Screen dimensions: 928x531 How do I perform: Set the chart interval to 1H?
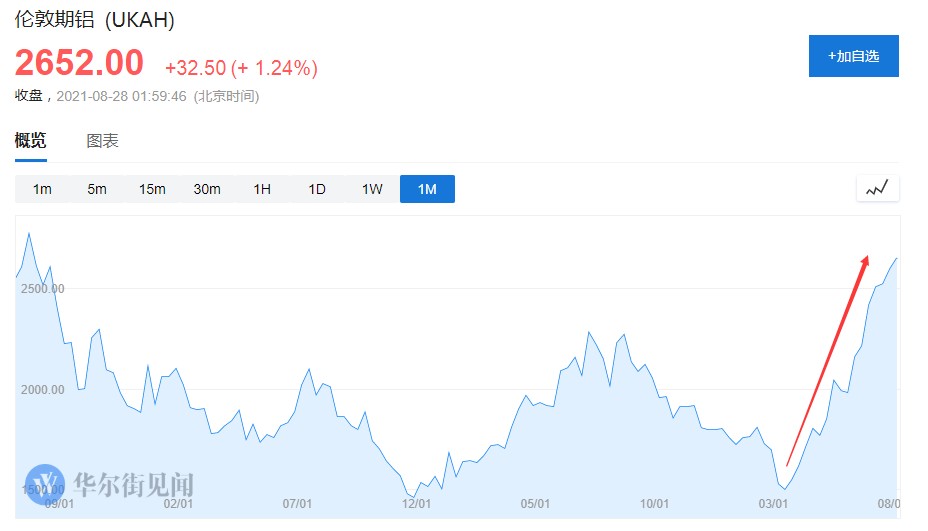pos(262,189)
